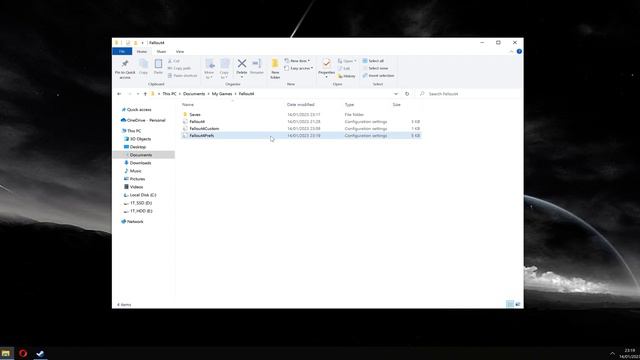This screenshot has height=360, width=640.
Task: Click Select none
Action: [375, 68]
